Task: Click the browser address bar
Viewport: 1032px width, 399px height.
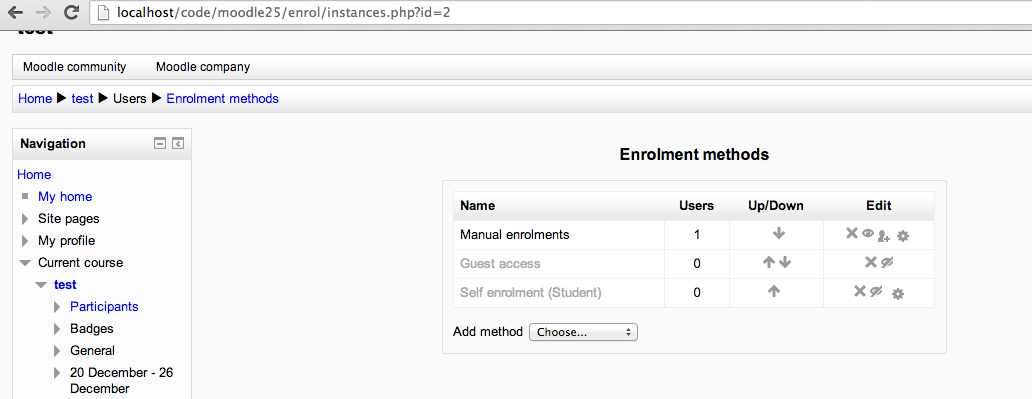Action: click(x=559, y=12)
